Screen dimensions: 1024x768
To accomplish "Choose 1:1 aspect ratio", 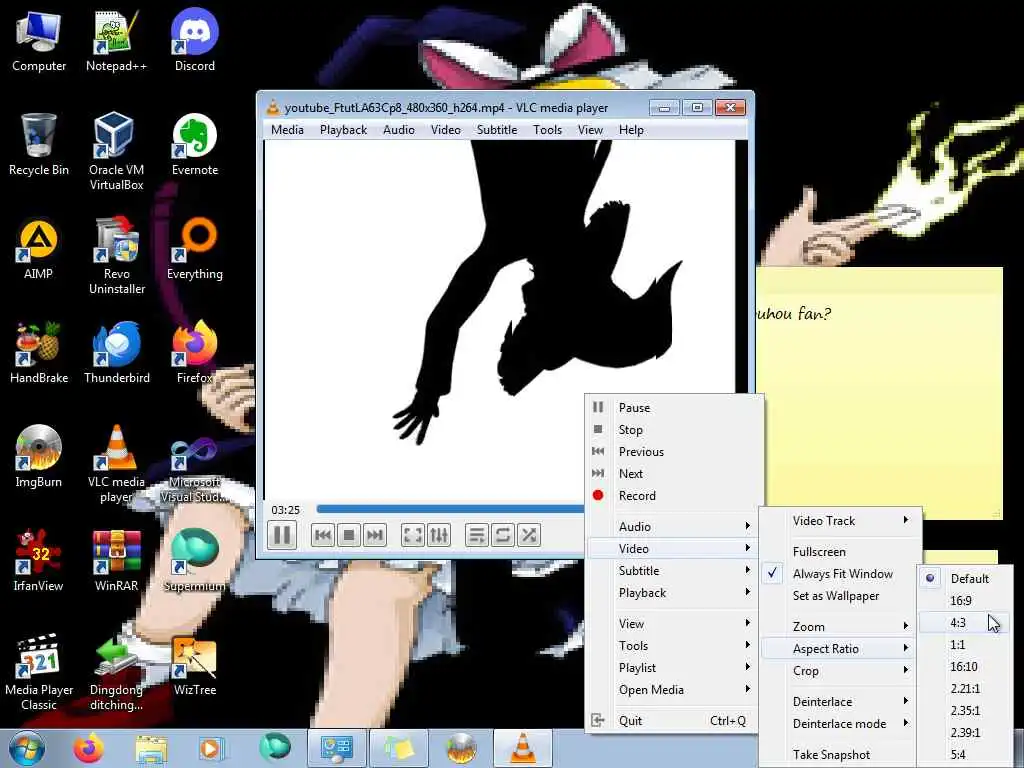I will click(965, 645).
